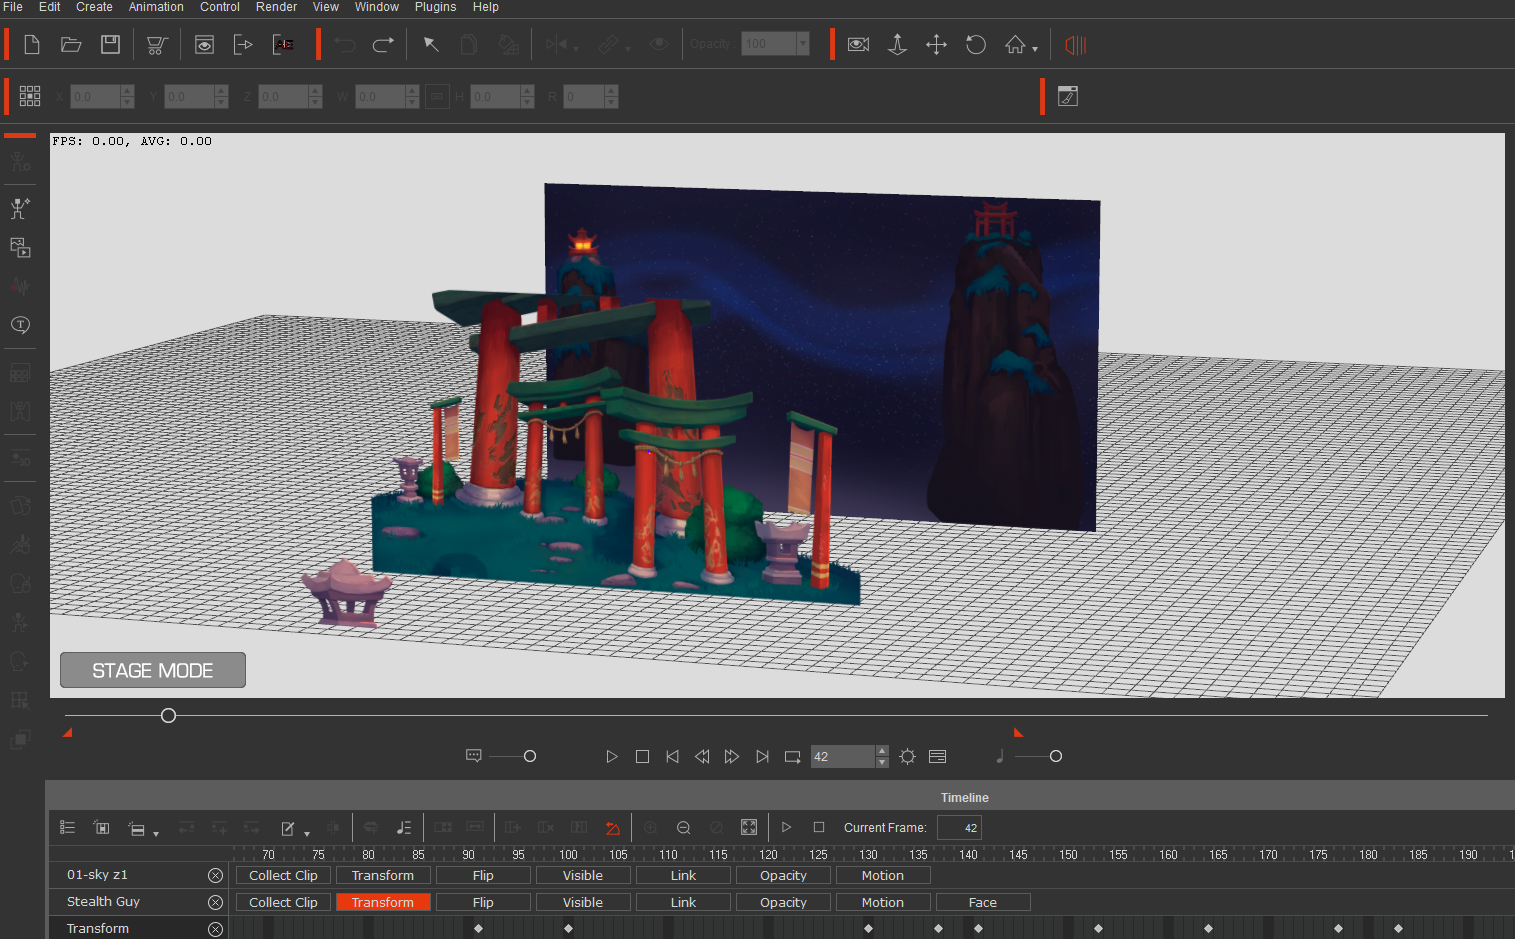The width and height of the screenshot is (1515, 939).
Task: Open project with folder icon
Action: pyautogui.click(x=71, y=45)
